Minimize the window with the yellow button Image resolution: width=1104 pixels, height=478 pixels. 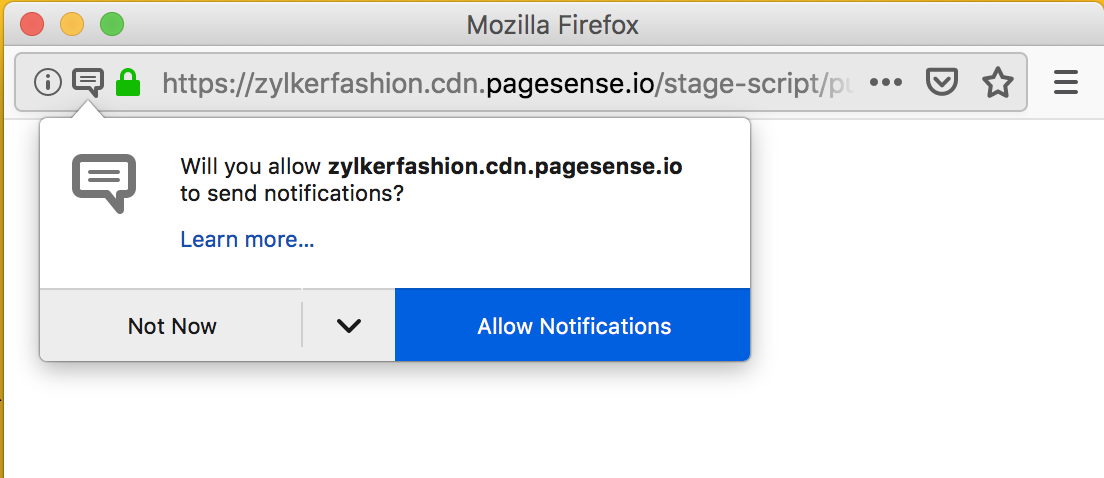point(72,24)
